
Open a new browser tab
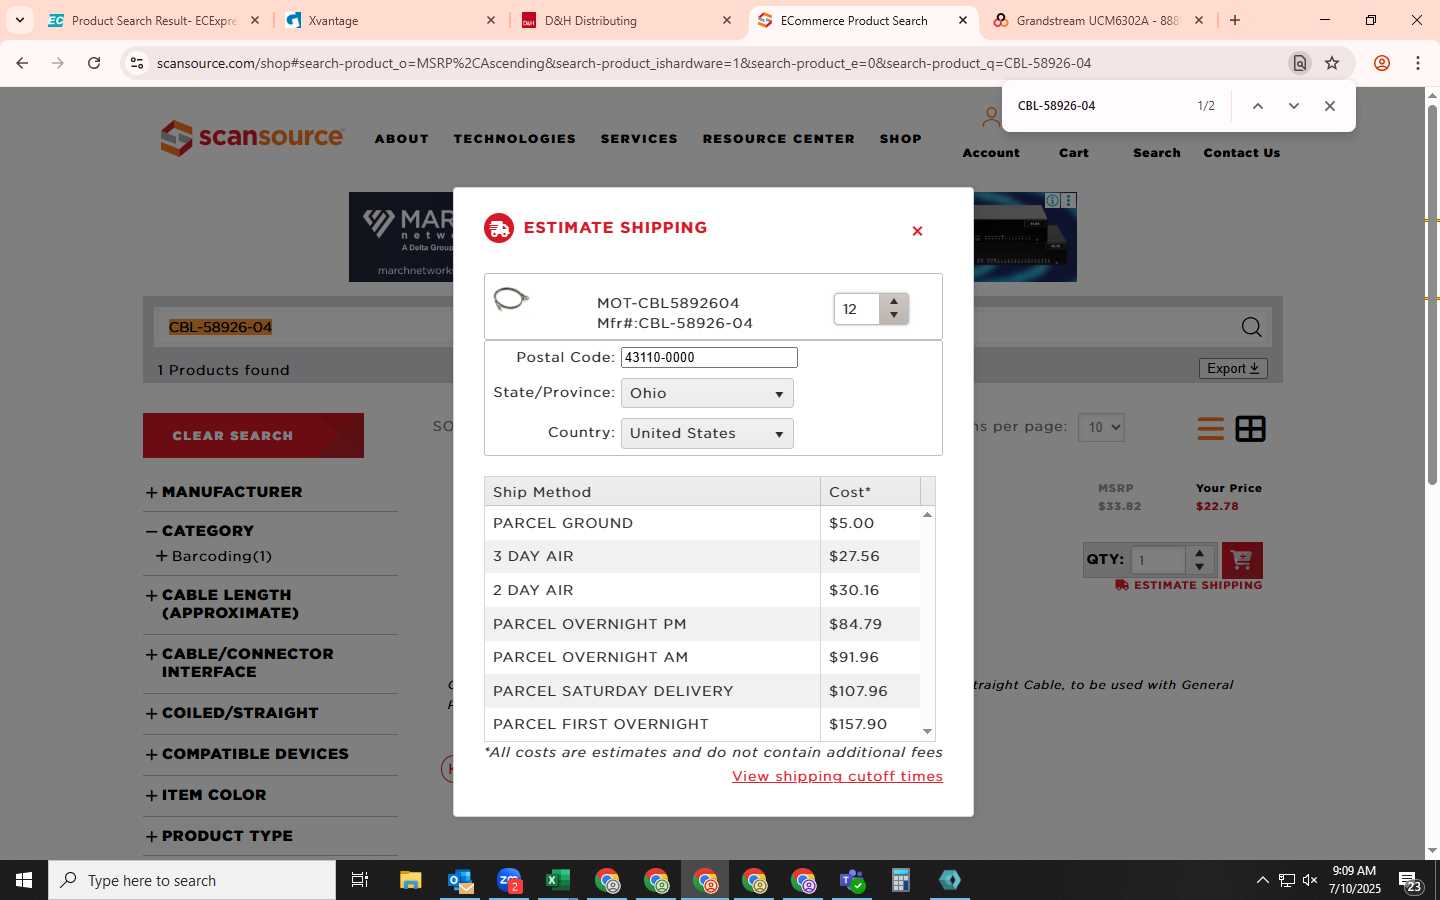pyautogui.click(x=1235, y=20)
